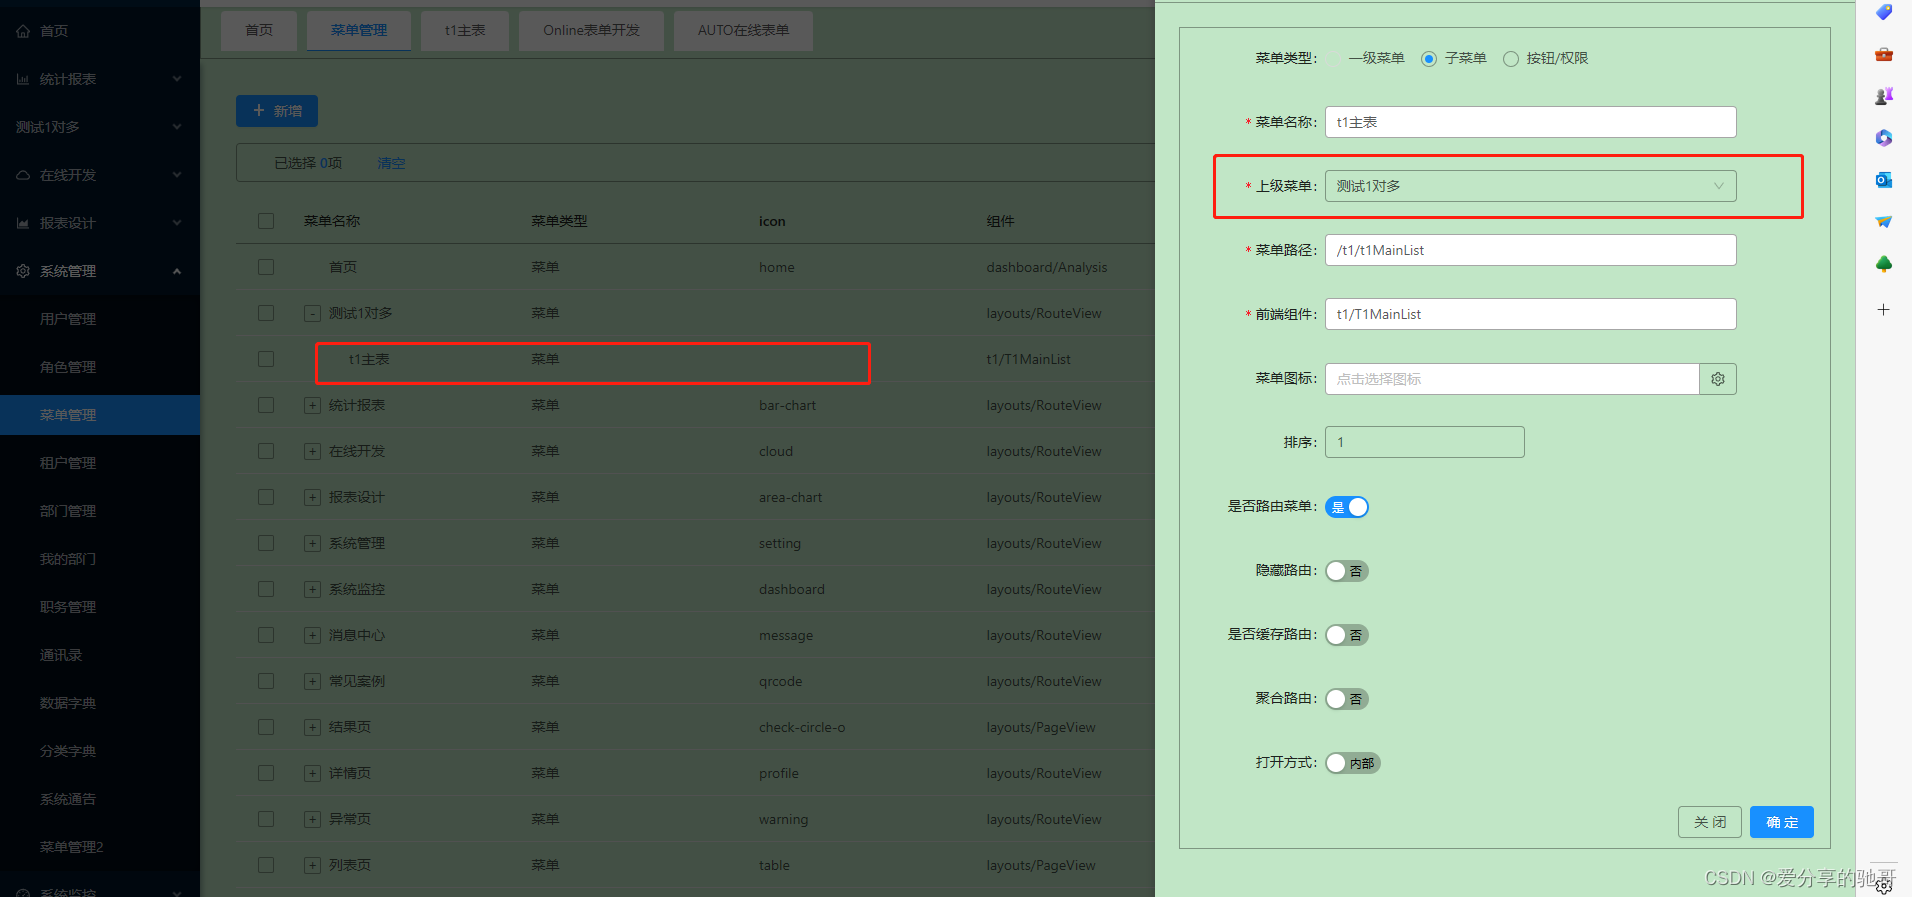Expand the 测试1对多 sidebar menu chevron
1912x897 pixels.
tap(177, 127)
